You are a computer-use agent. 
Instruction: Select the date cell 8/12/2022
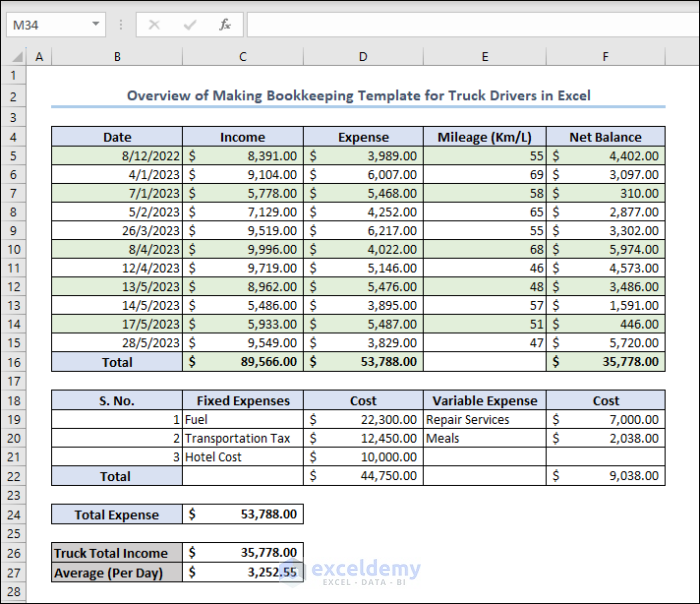coord(117,156)
